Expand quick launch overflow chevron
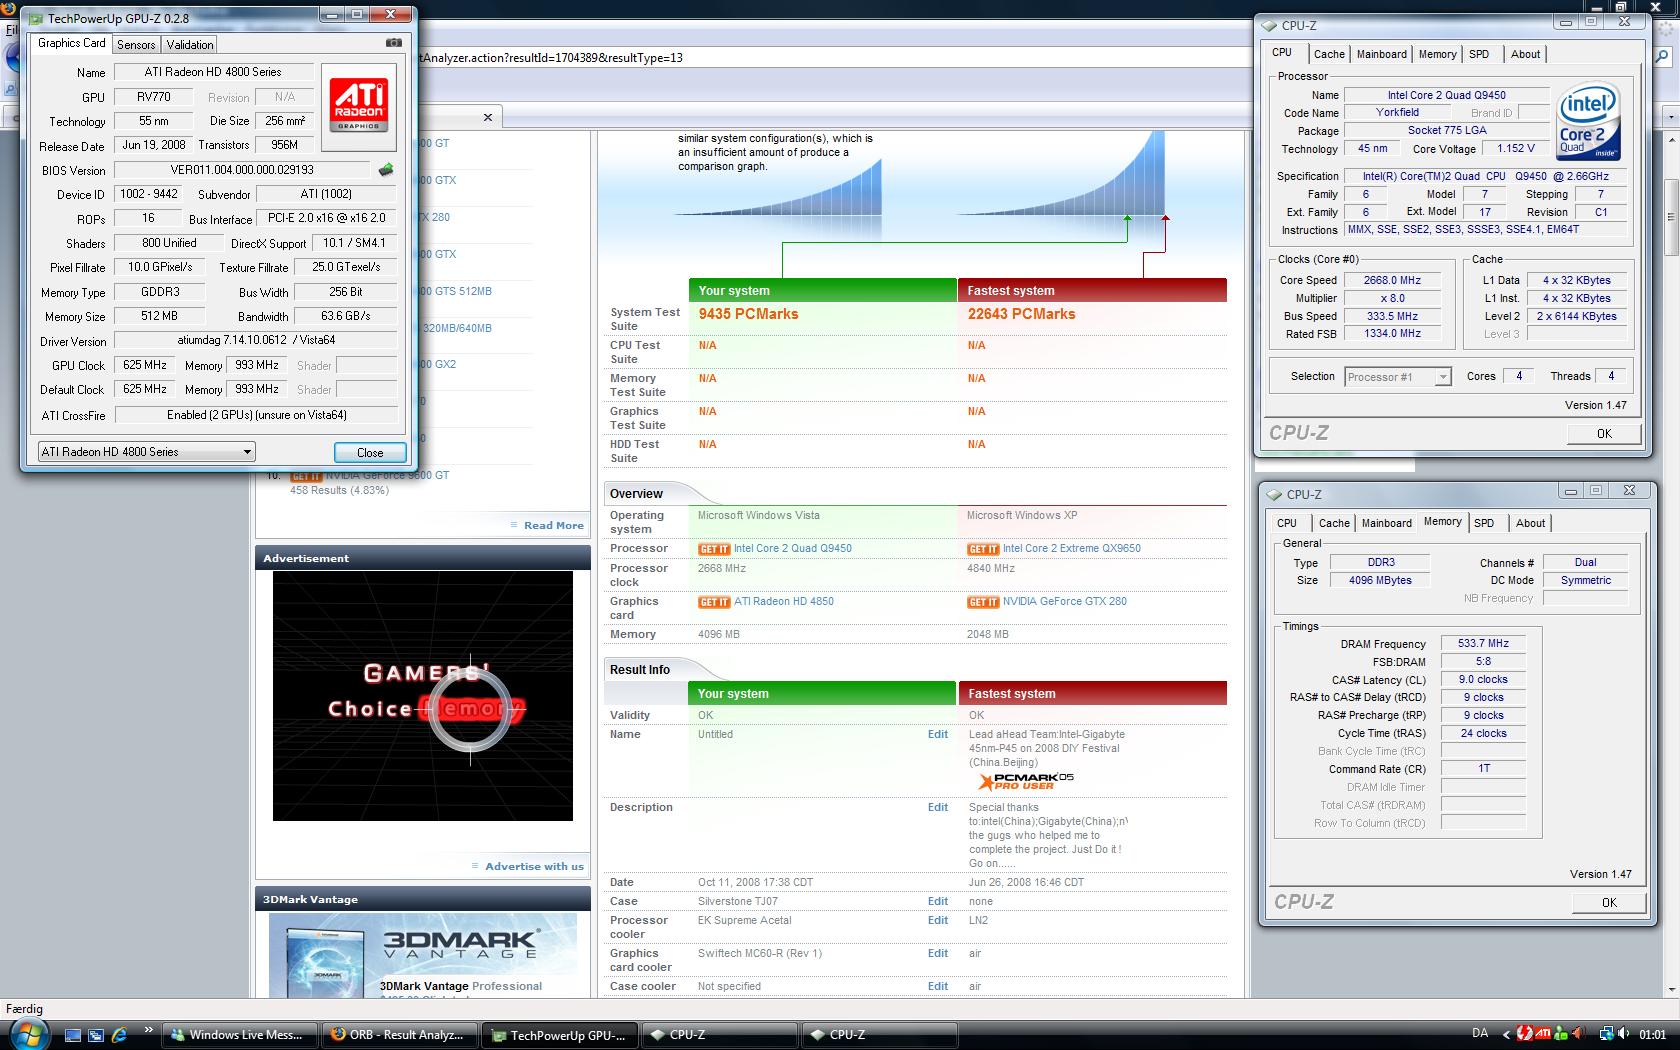This screenshot has width=1680, height=1050. click(x=149, y=1030)
